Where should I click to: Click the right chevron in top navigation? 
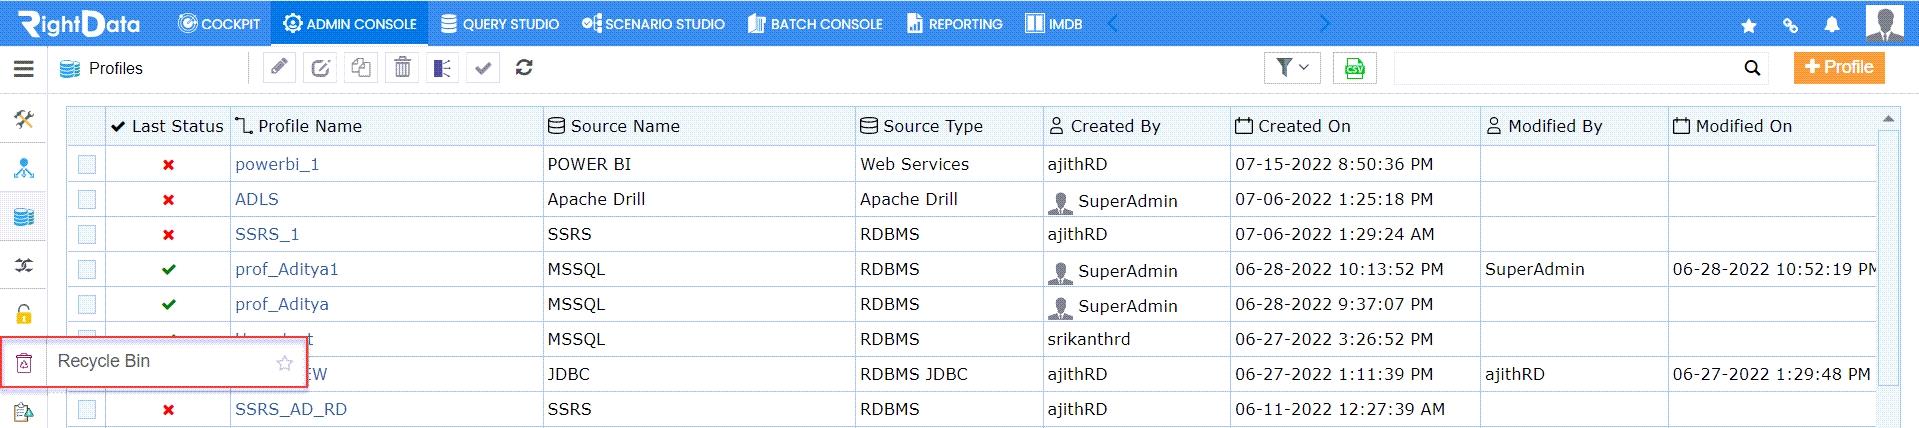tap(1325, 22)
